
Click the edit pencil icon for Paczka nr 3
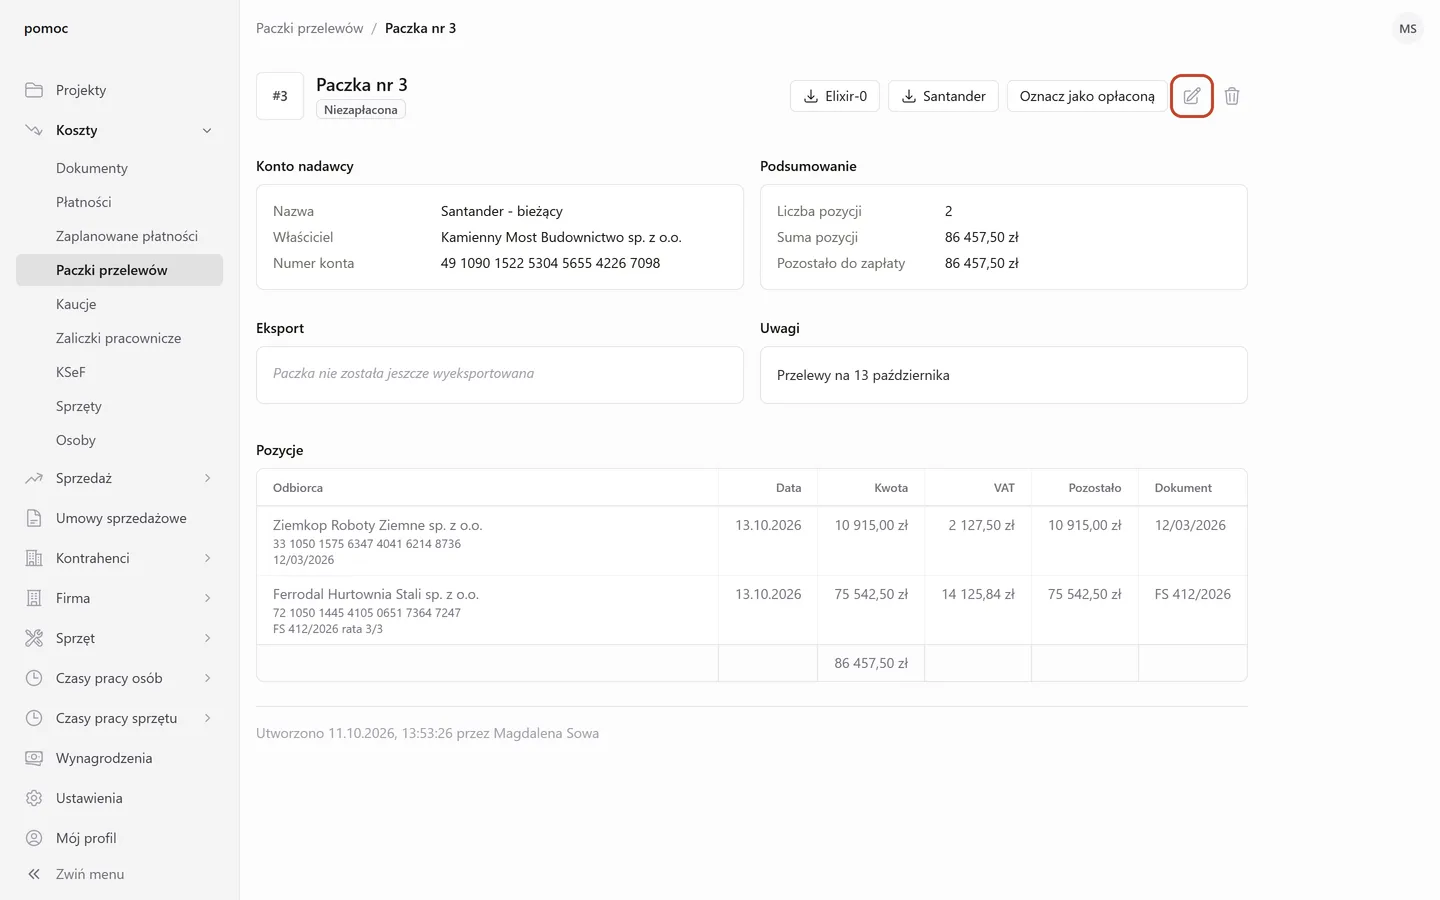coord(1192,96)
